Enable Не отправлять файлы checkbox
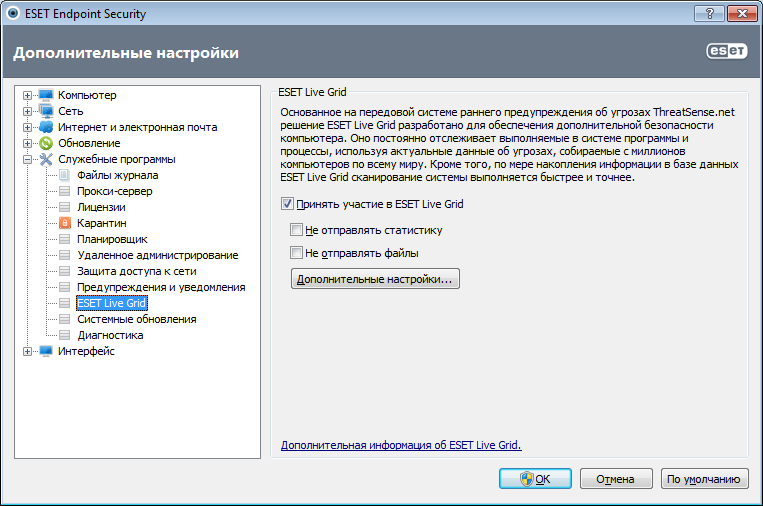The width and height of the screenshot is (763, 506). pyautogui.click(x=296, y=253)
